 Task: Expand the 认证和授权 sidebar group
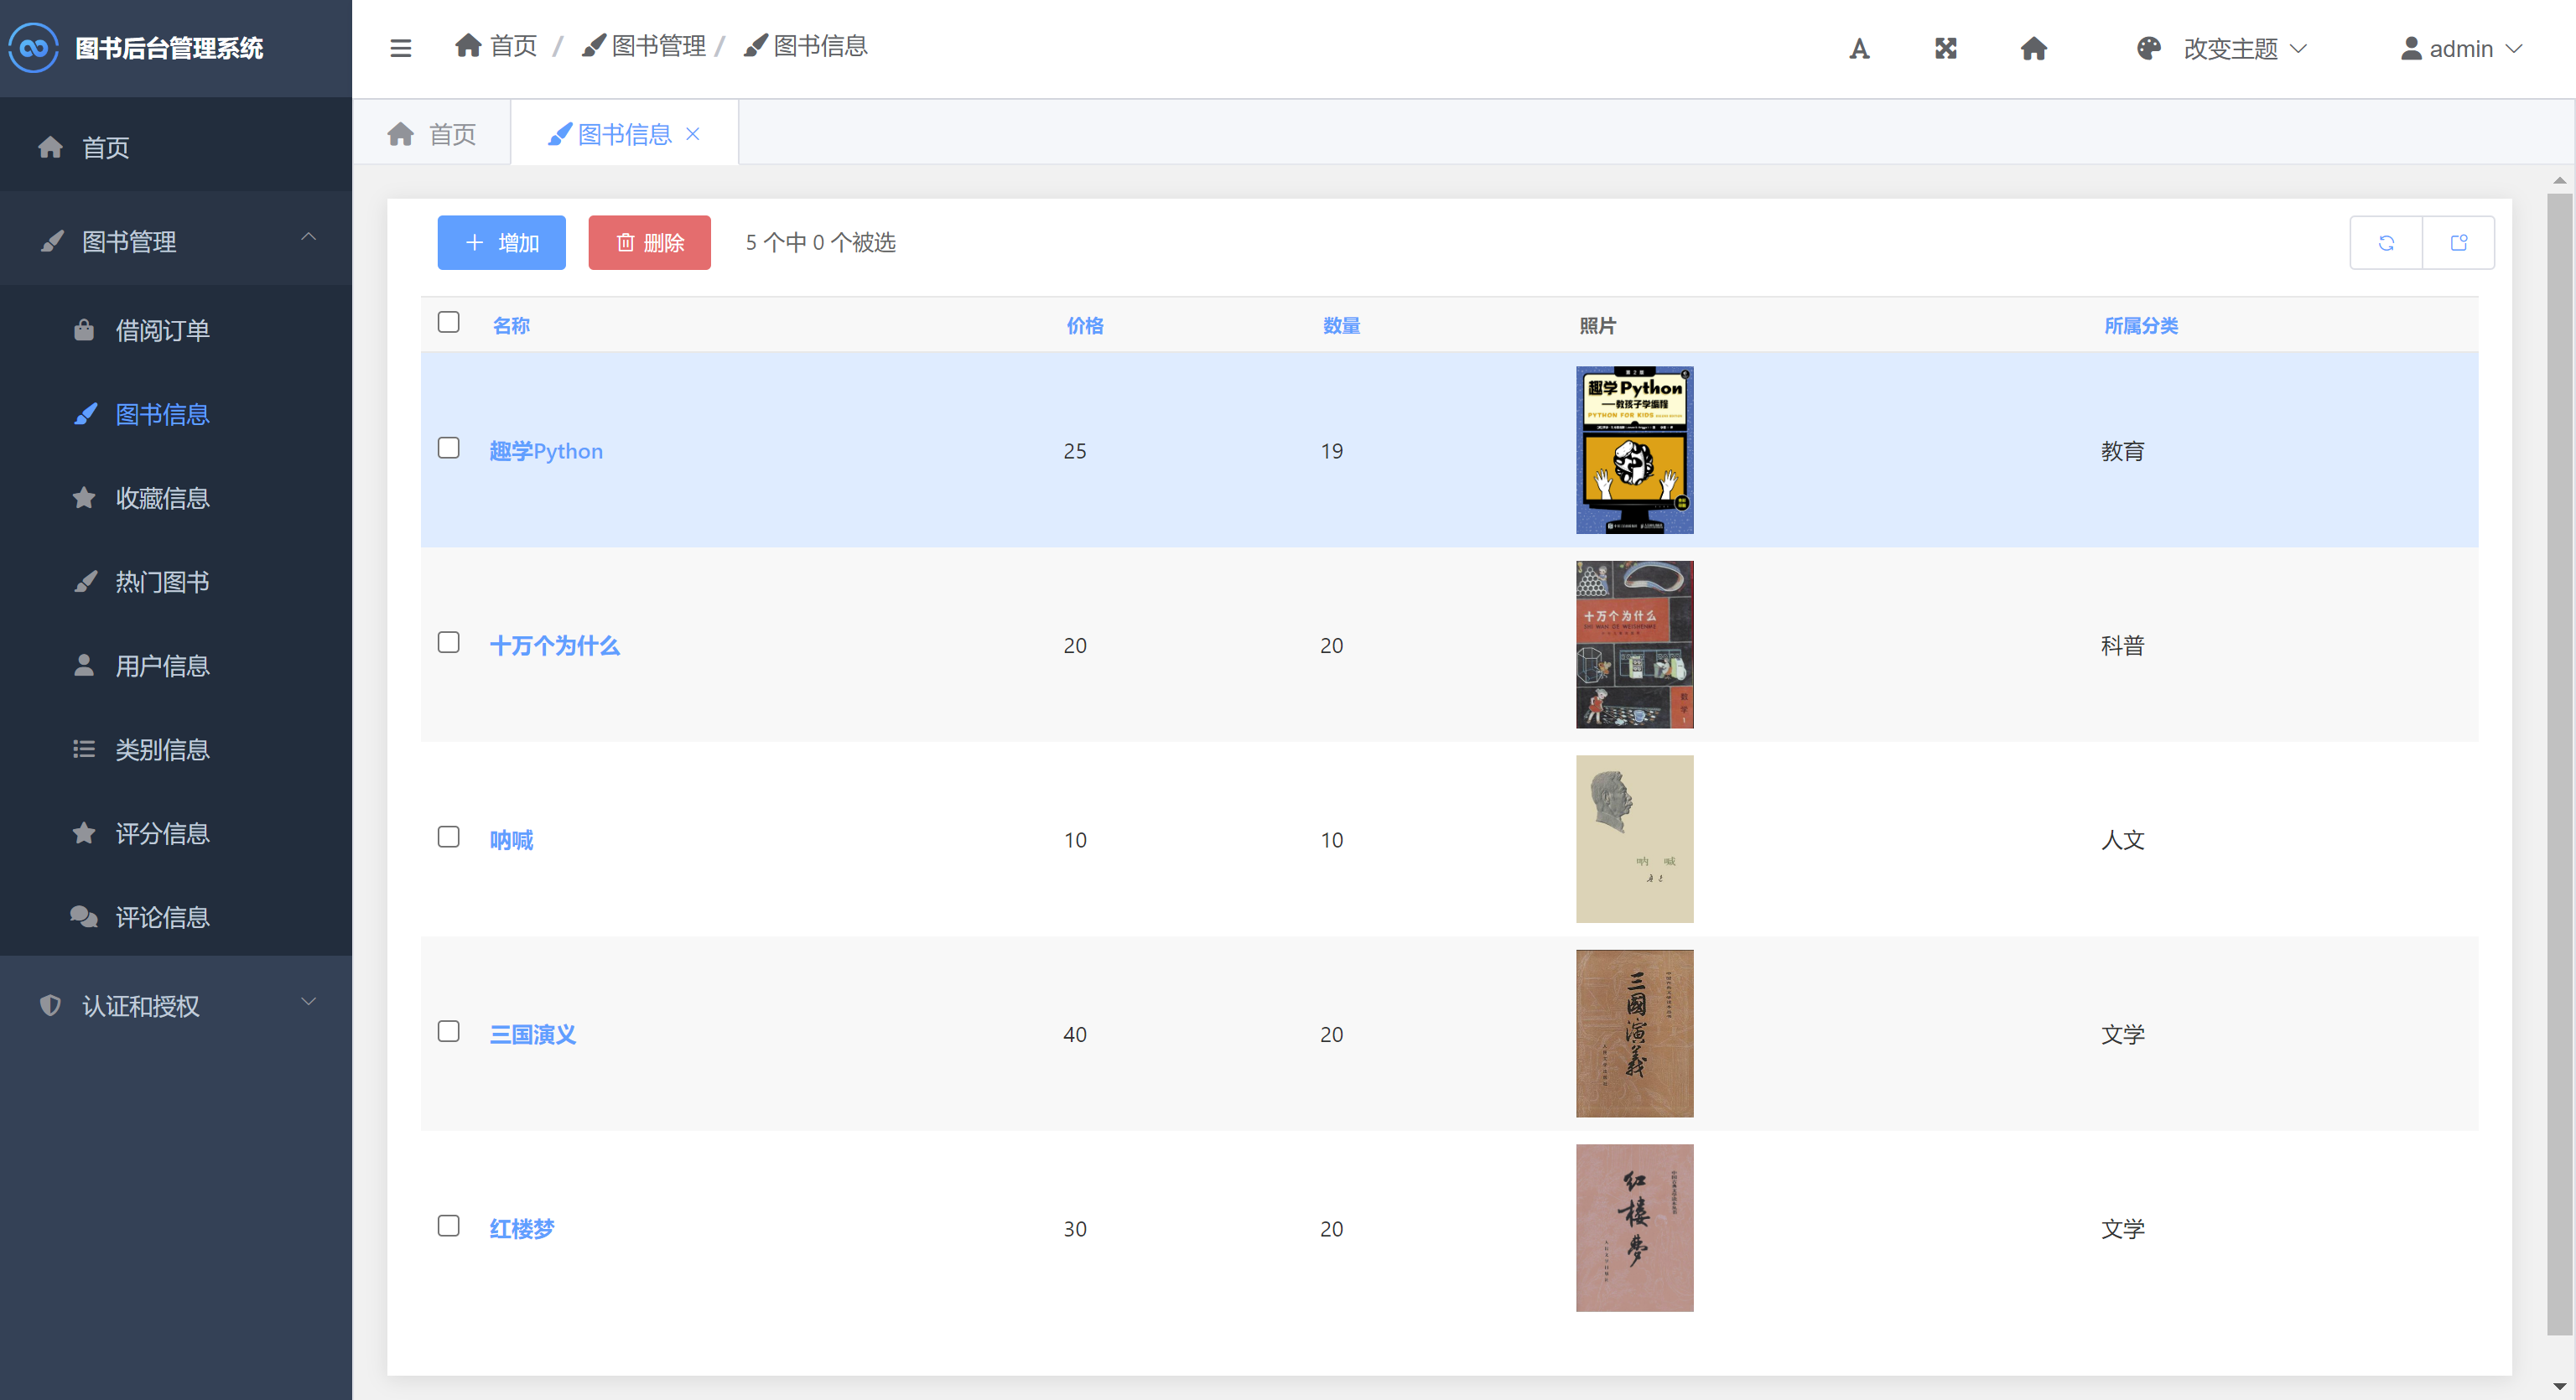click(x=176, y=1005)
